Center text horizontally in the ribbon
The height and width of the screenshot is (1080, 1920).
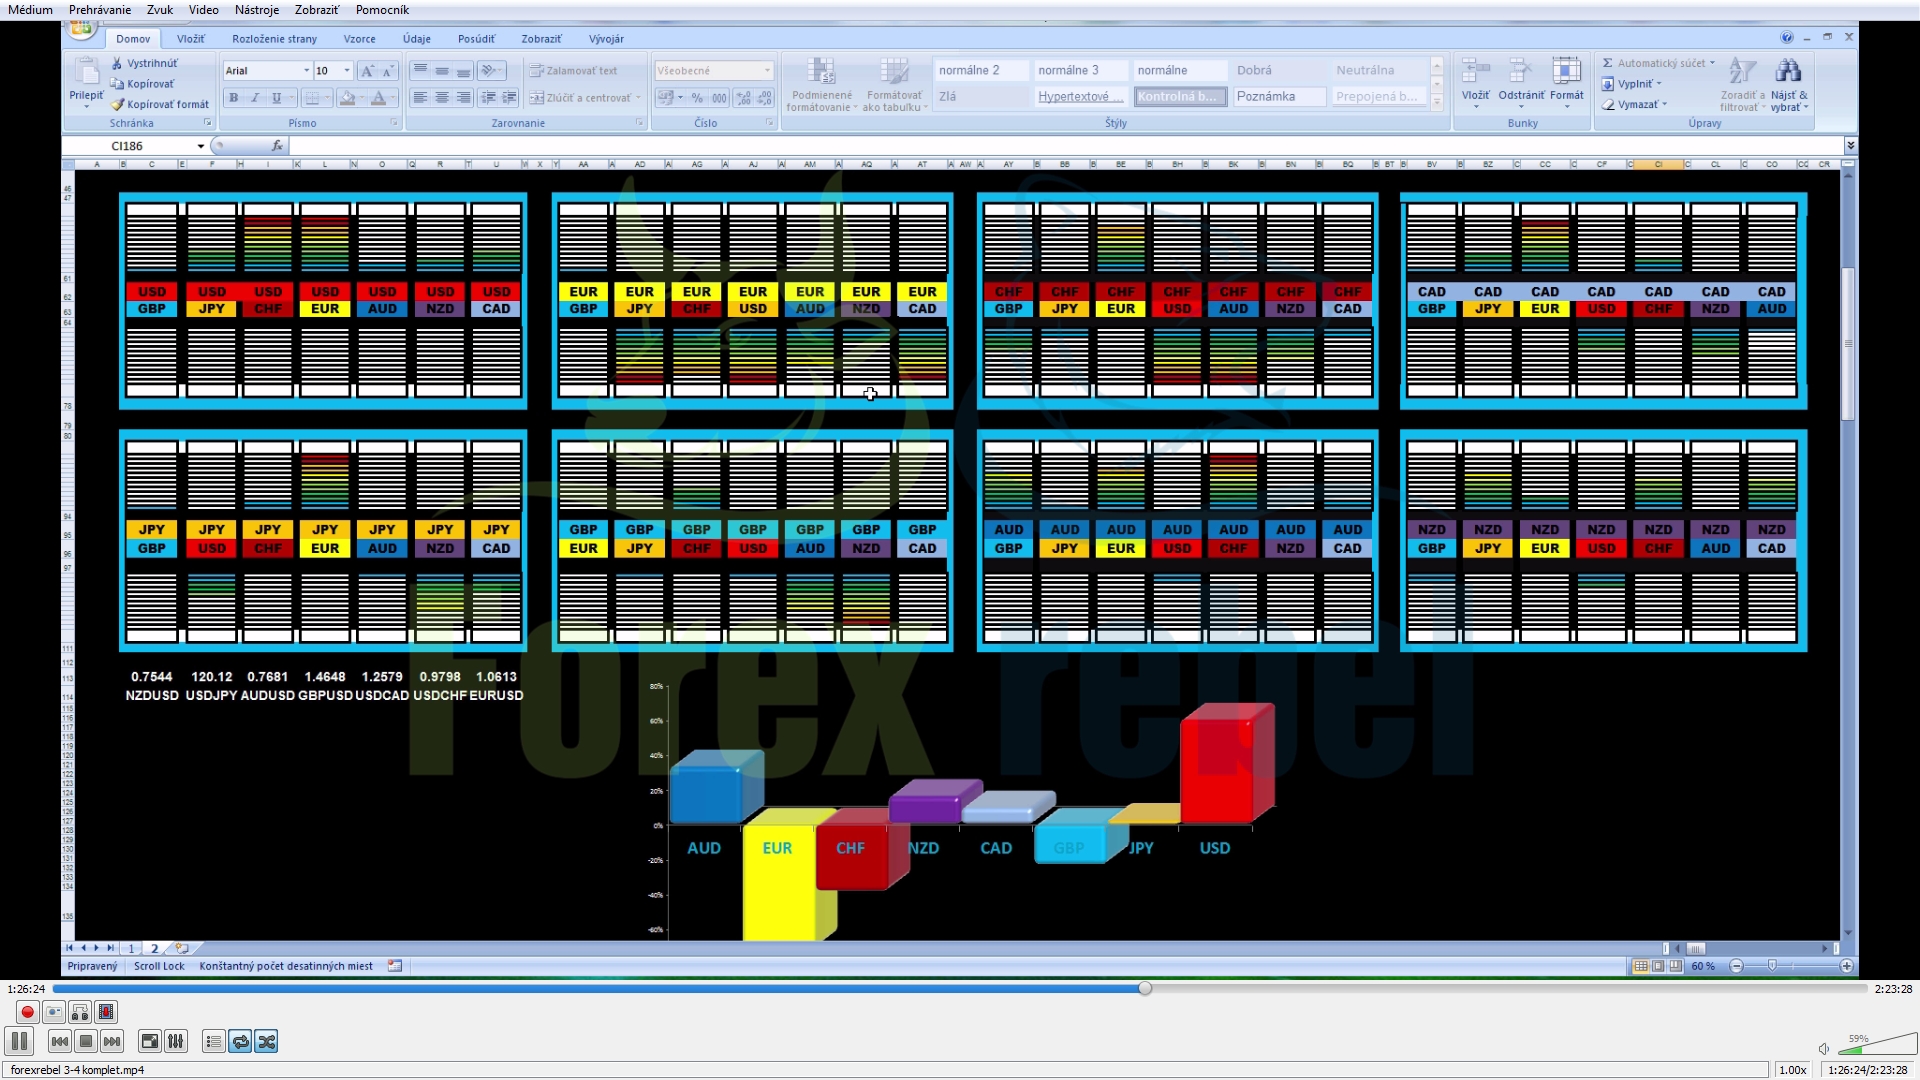pos(442,98)
